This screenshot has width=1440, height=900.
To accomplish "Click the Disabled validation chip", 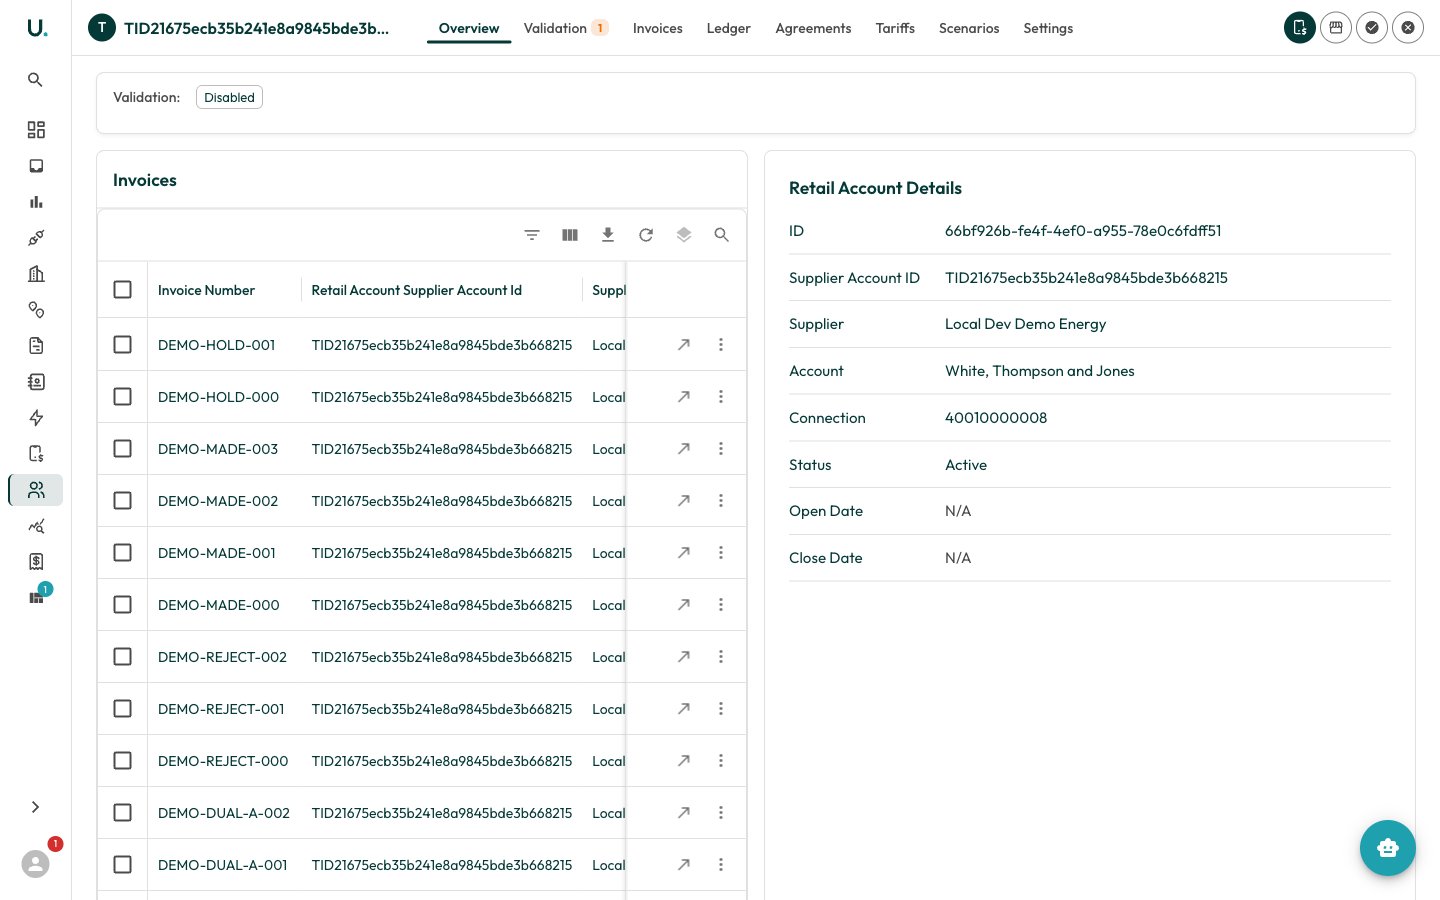I will pyautogui.click(x=229, y=97).
